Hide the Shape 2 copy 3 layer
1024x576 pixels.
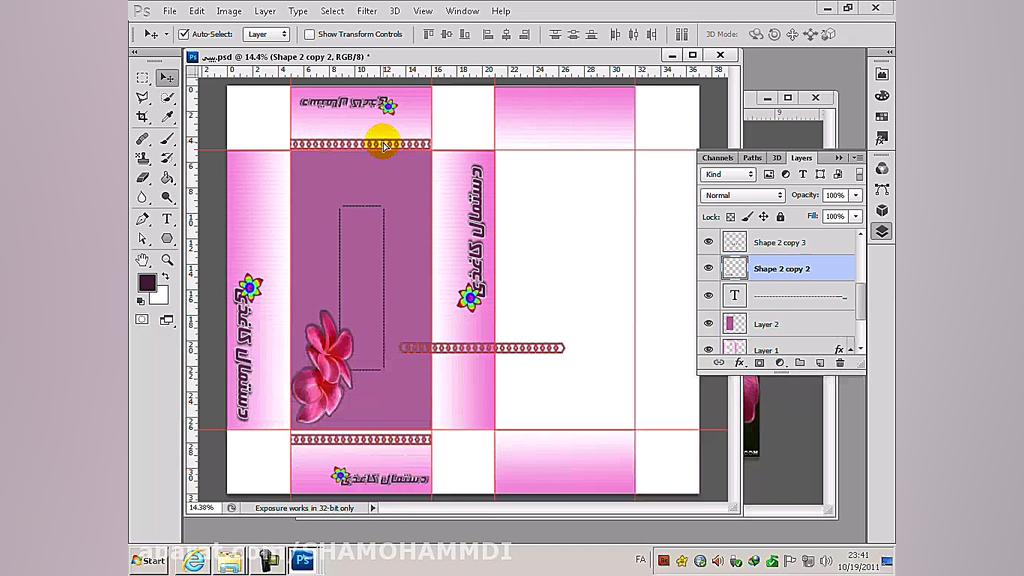tap(708, 242)
